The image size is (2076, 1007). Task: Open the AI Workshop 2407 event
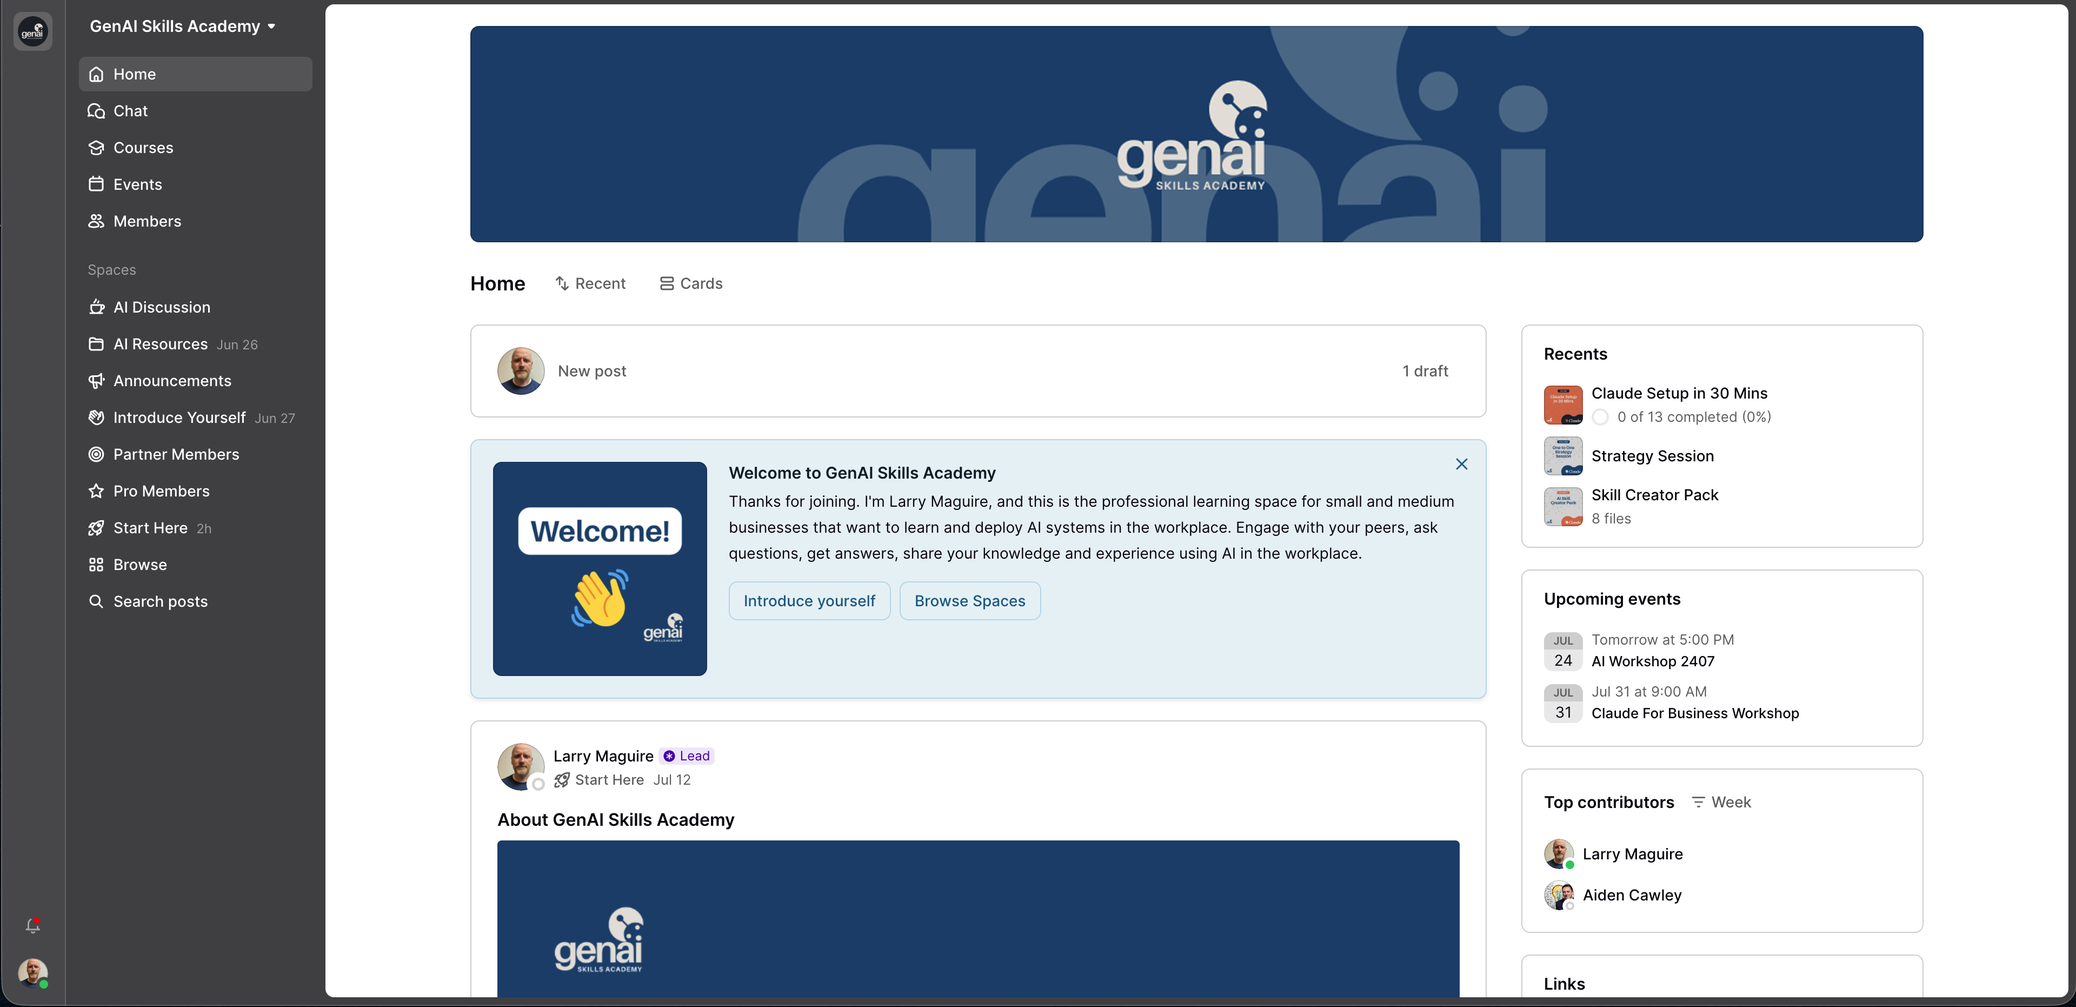[1653, 661]
